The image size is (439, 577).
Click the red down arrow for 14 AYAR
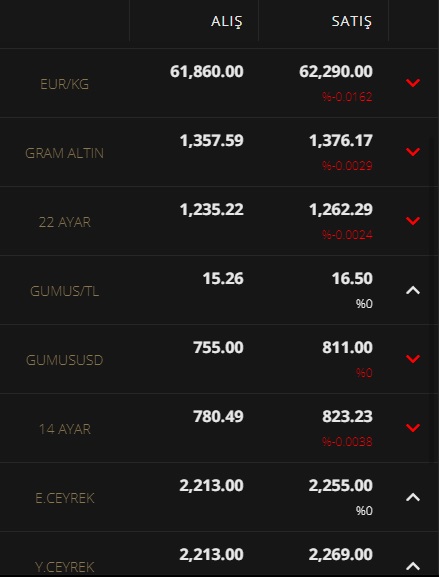[x=413, y=428]
